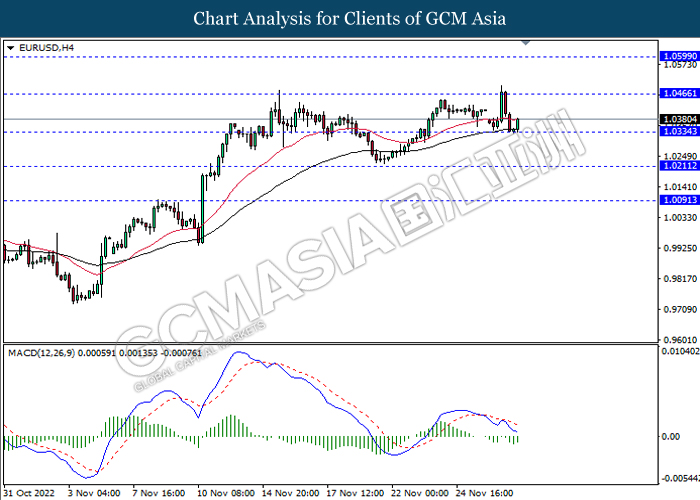Image resolution: width=700 pixels, height=500 pixels.
Task: Click the 0.98170 price scale value
Action: coord(680,279)
